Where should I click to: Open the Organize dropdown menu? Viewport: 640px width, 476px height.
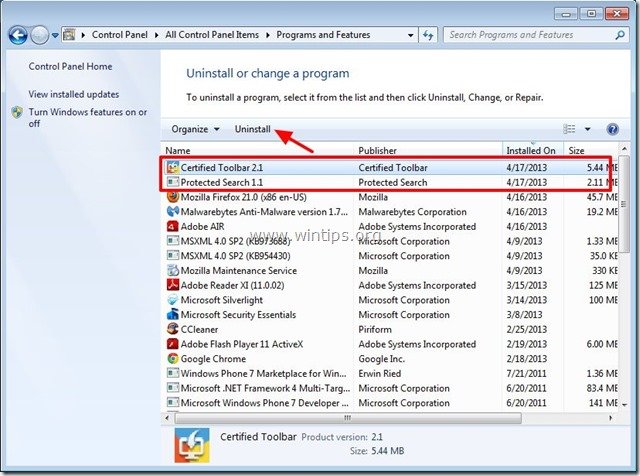195,129
